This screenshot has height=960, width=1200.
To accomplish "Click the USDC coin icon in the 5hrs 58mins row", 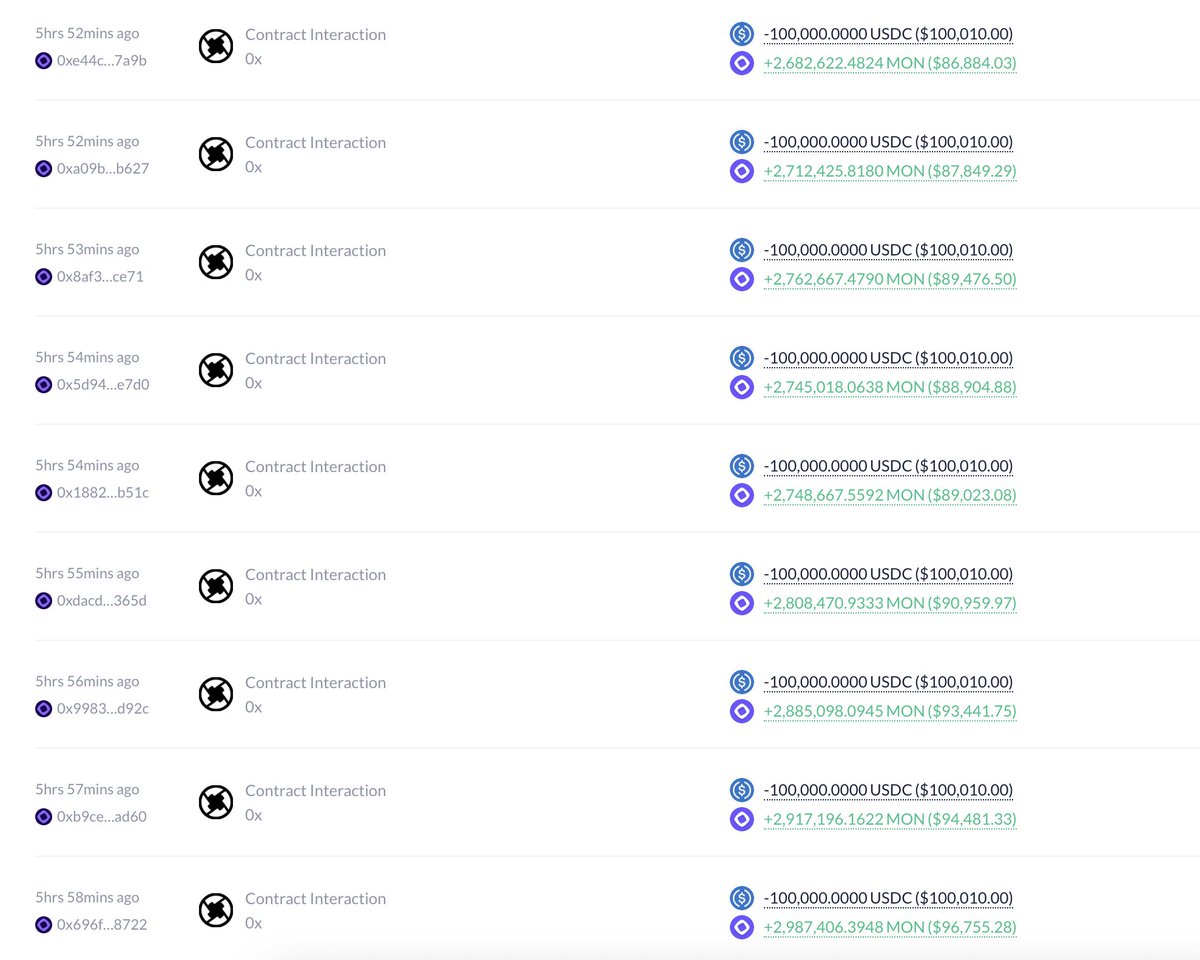I will pos(741,898).
